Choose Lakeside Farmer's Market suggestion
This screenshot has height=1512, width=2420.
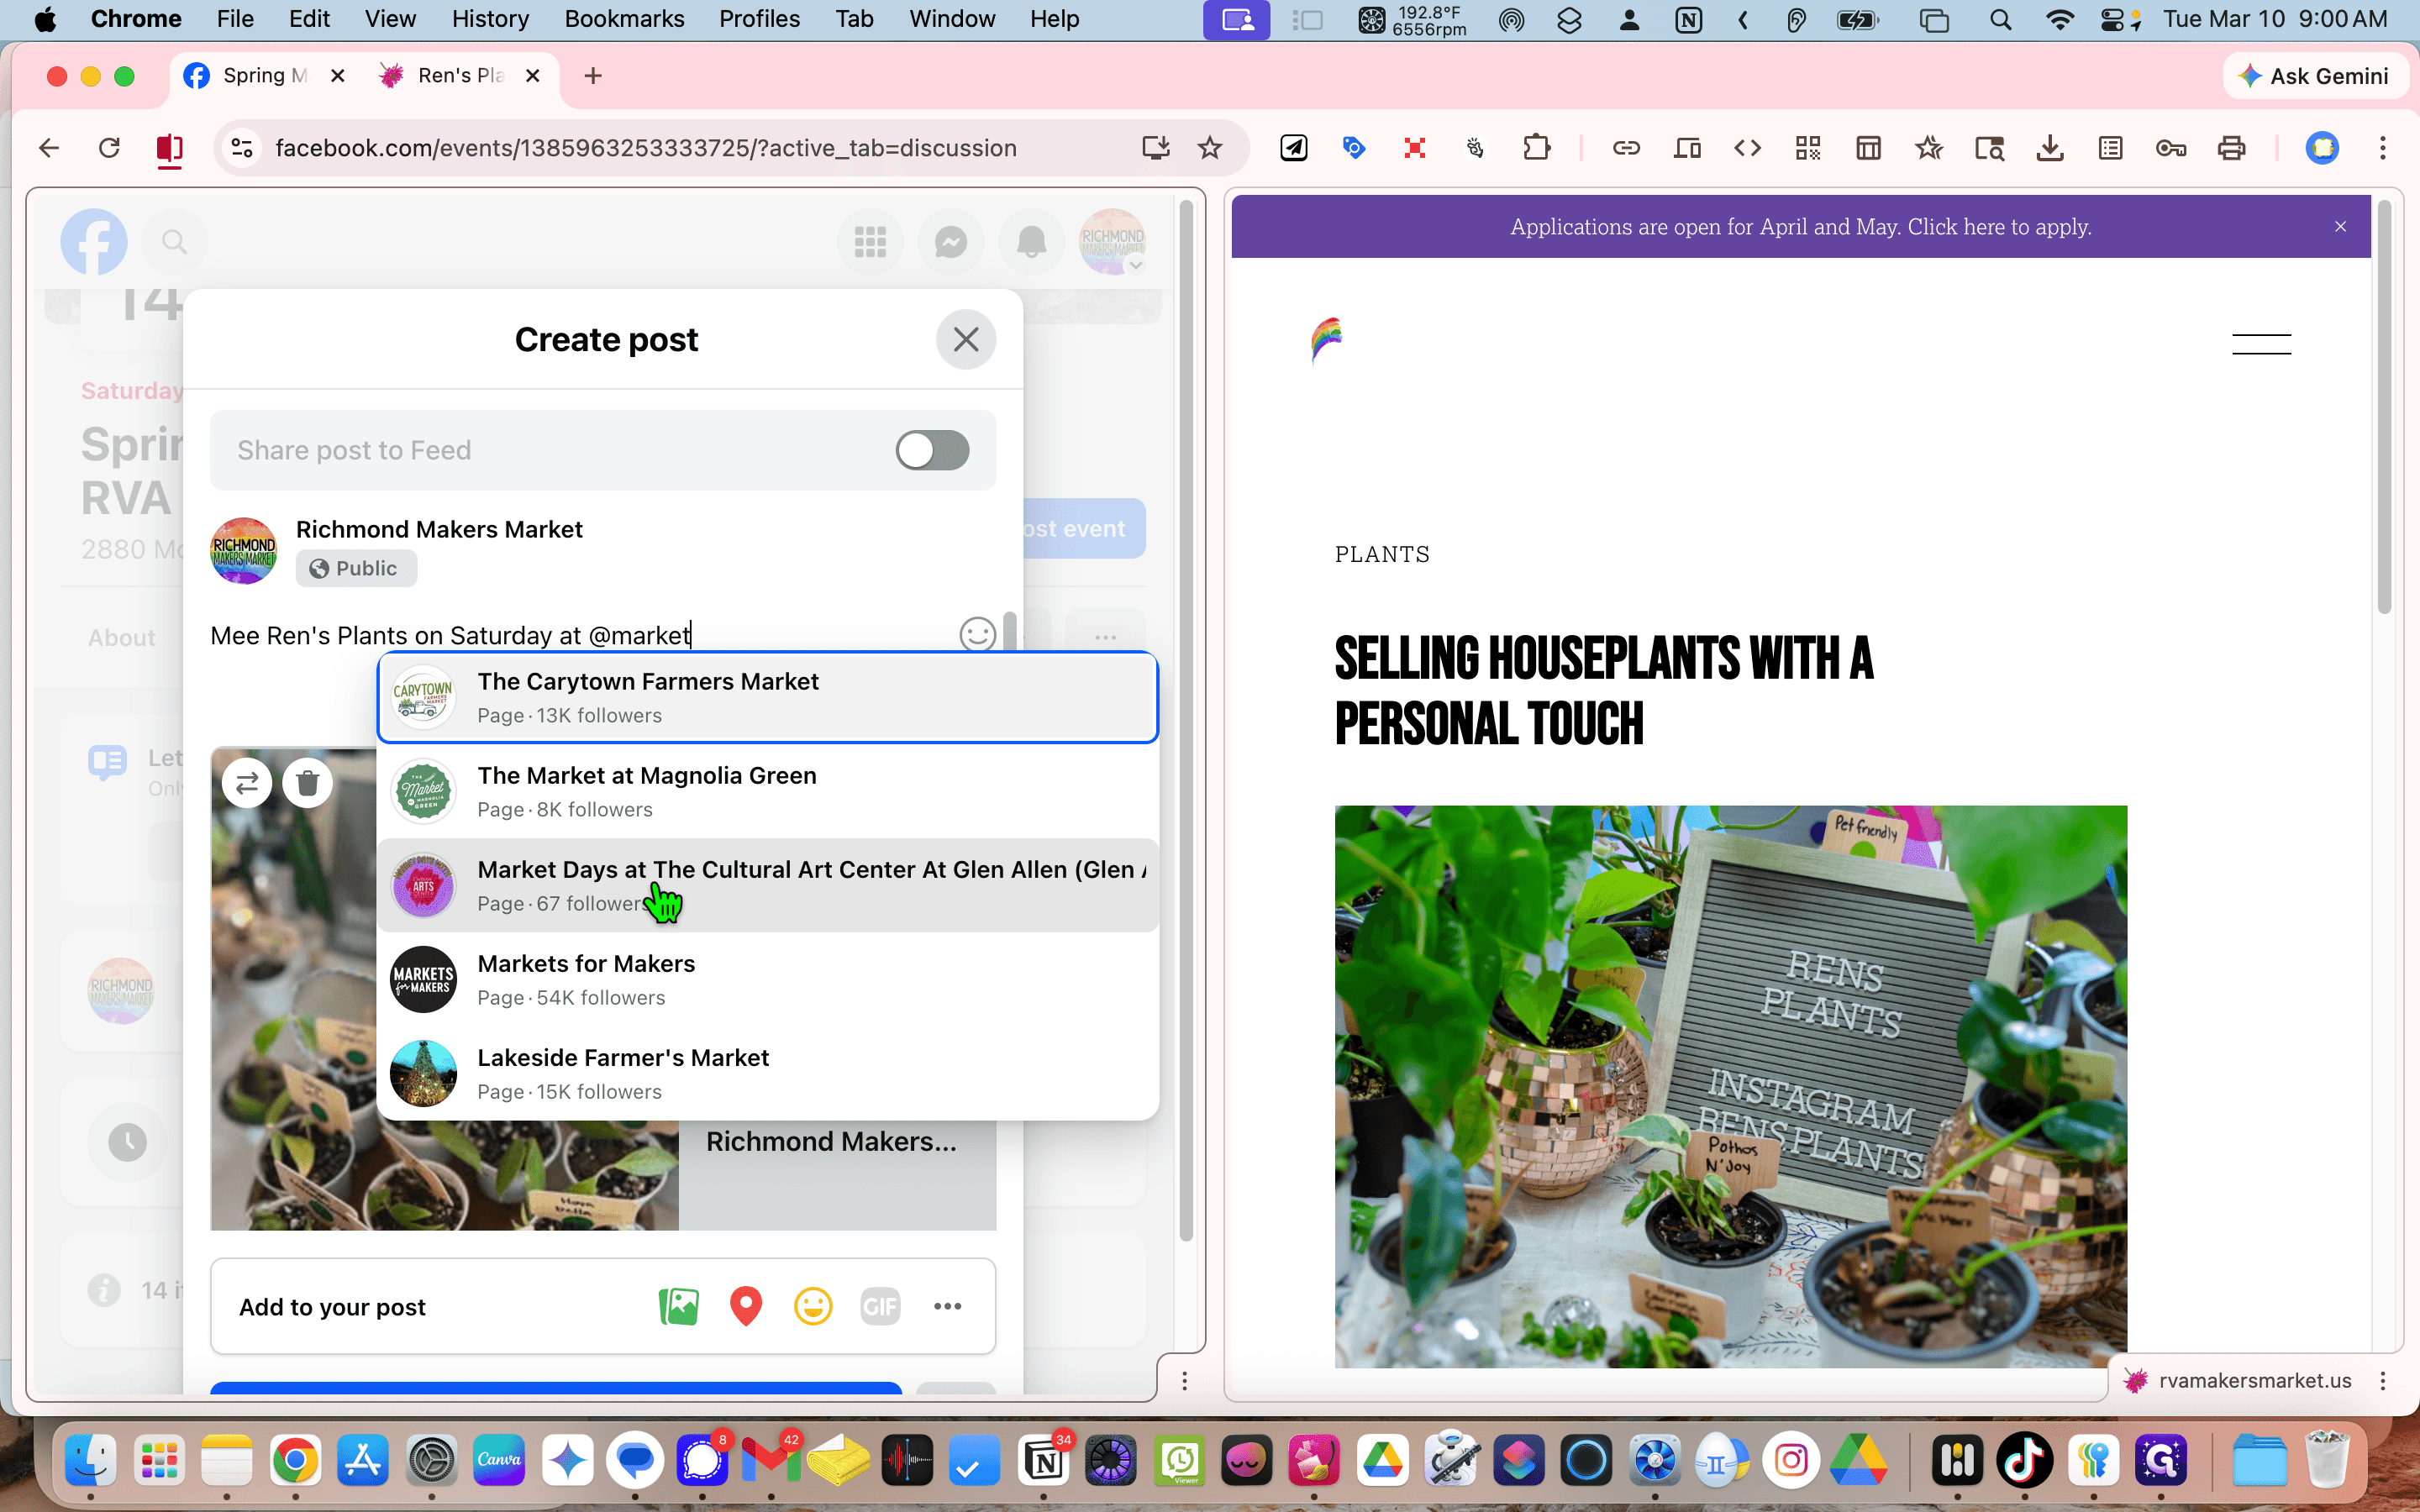click(x=767, y=1073)
